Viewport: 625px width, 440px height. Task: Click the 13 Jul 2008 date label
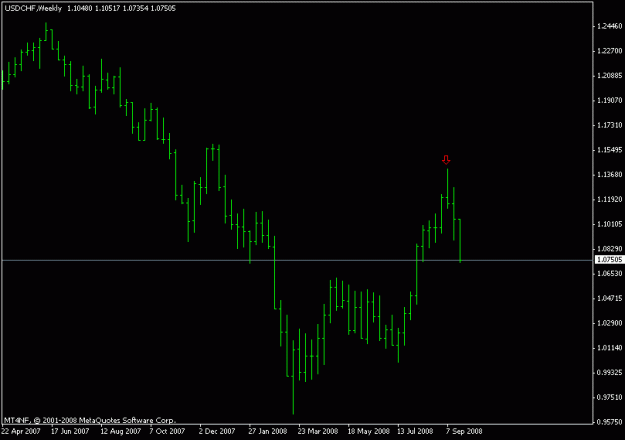tap(415, 431)
